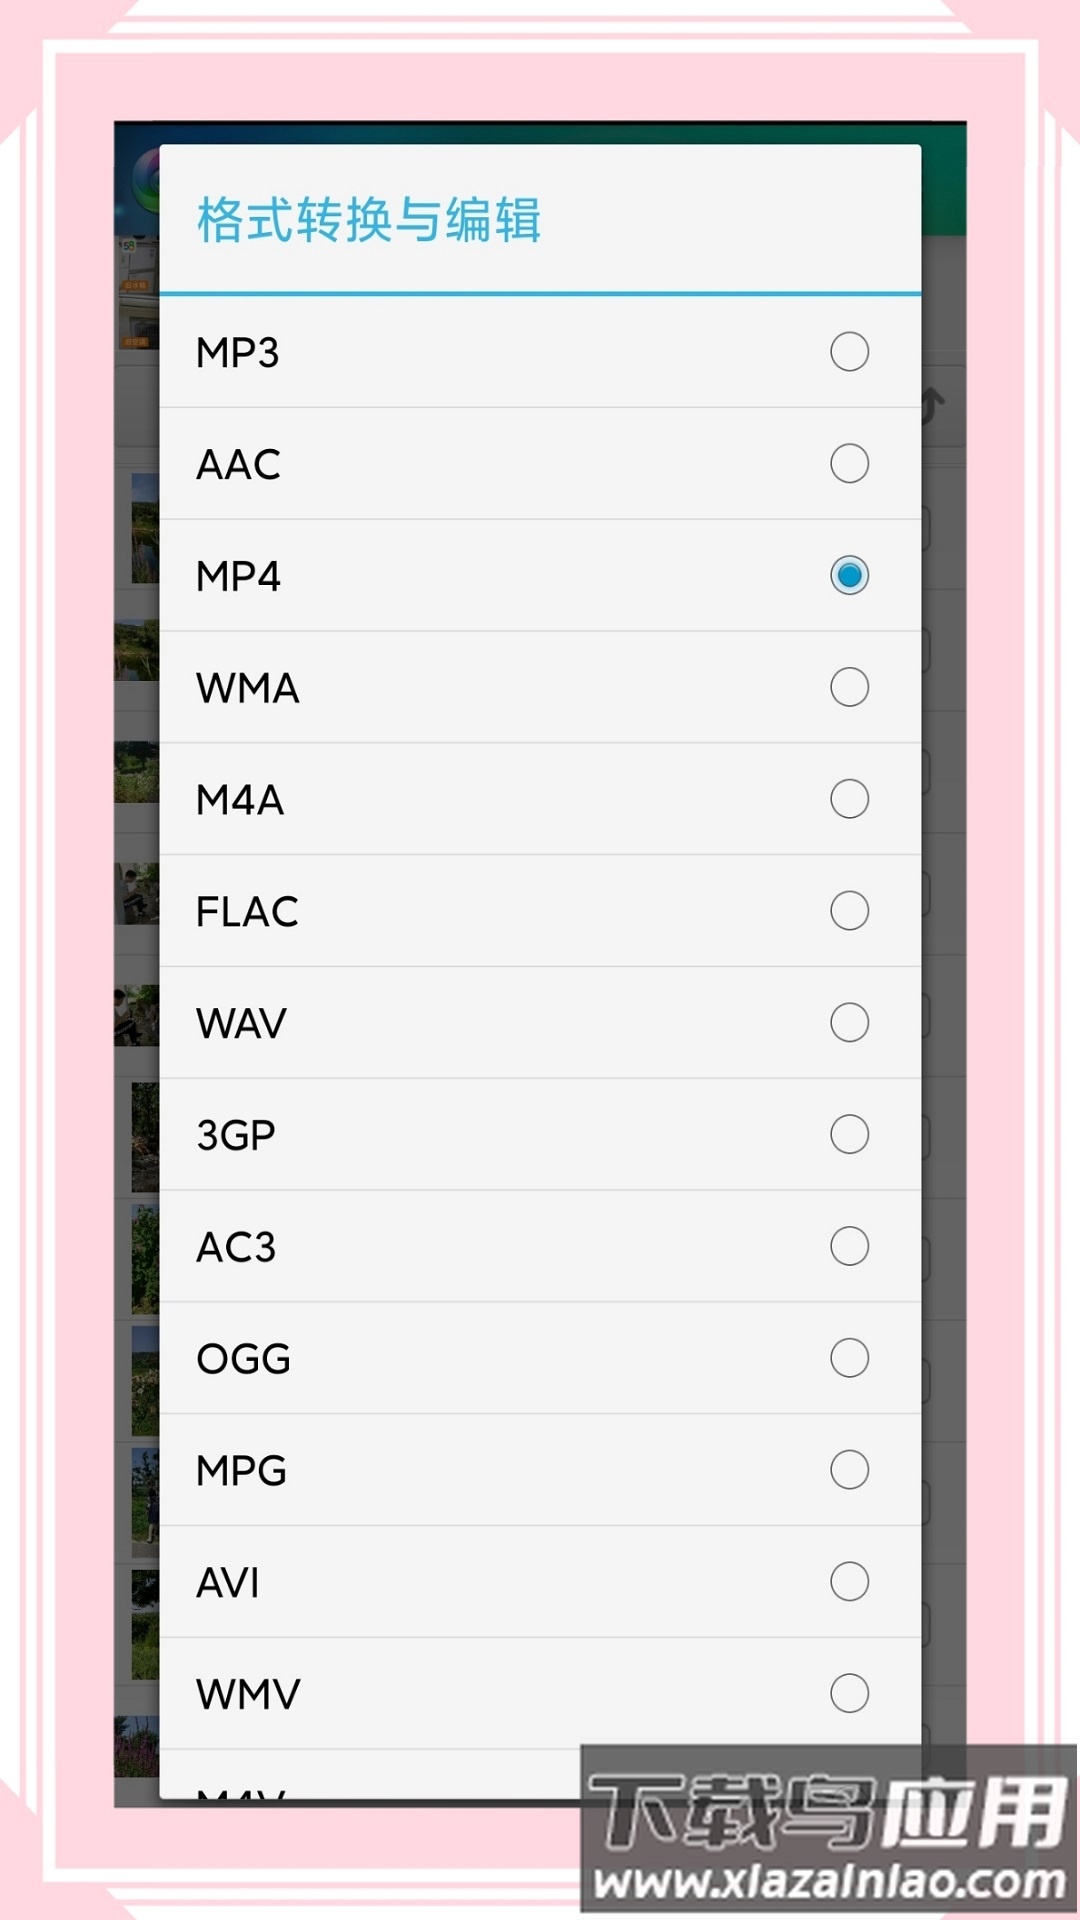The height and width of the screenshot is (1920, 1080).
Task: Tap the AVI format label
Action: pos(228,1583)
